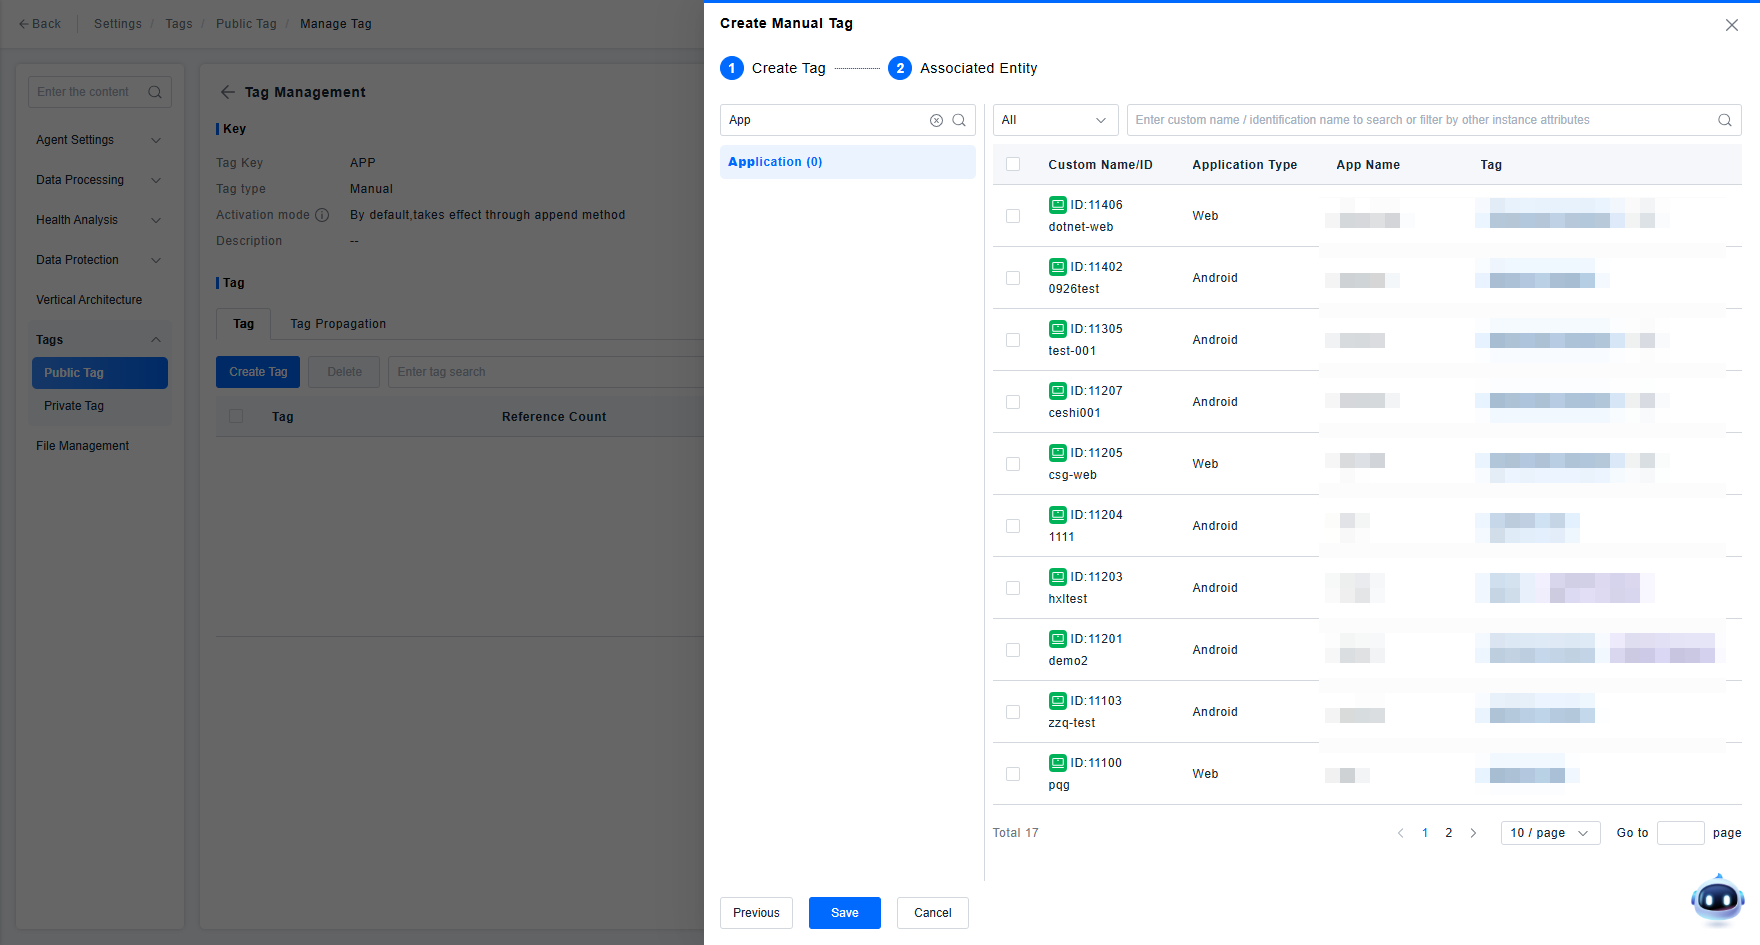
Task: Go to next page arrow in pagination
Action: [x=1473, y=833]
